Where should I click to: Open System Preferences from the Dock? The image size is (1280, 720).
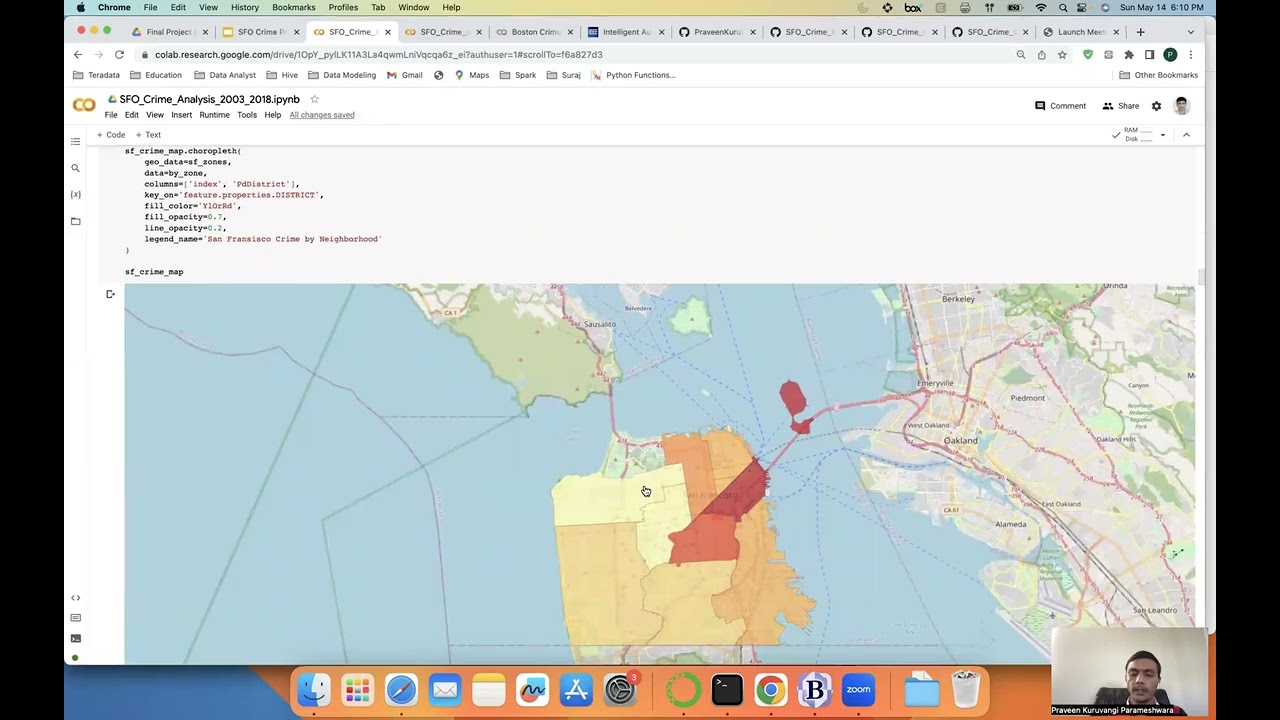[620, 690]
